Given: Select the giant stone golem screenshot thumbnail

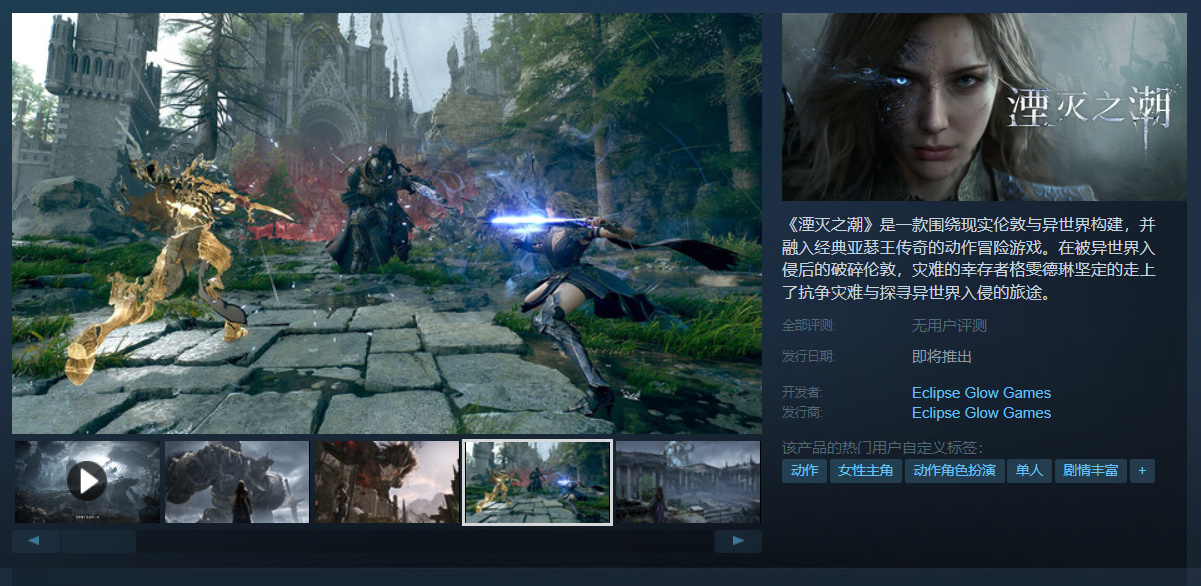Looking at the screenshot, I should point(237,482).
